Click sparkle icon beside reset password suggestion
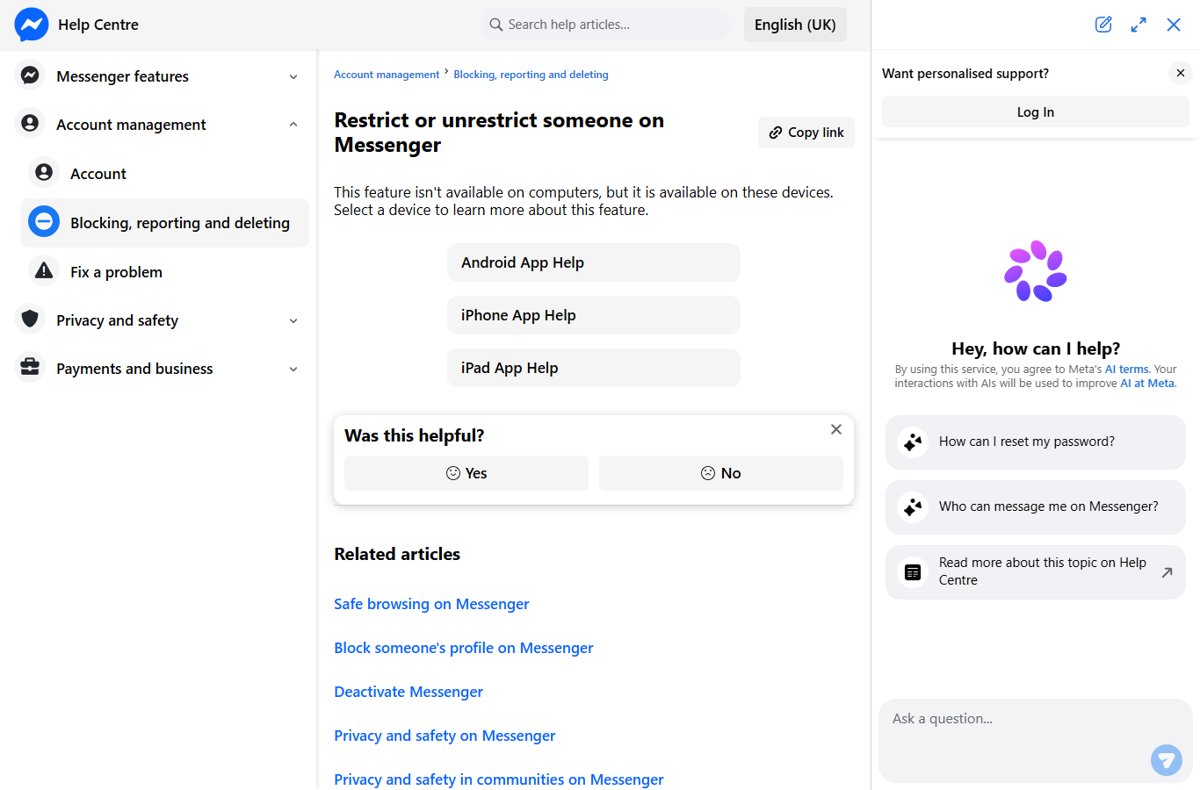The height and width of the screenshot is (790, 1200). tap(912, 442)
